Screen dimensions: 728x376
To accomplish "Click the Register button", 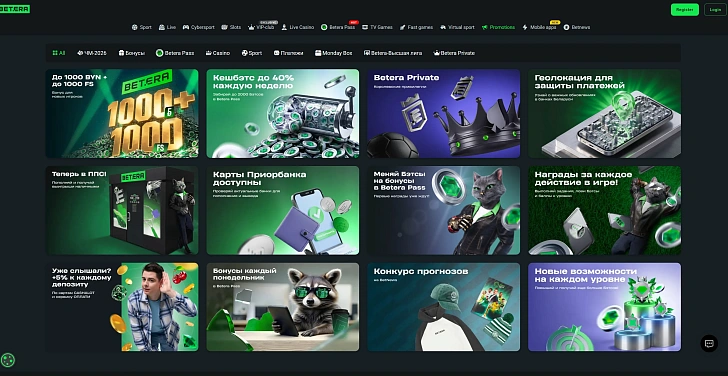I will [x=684, y=9].
